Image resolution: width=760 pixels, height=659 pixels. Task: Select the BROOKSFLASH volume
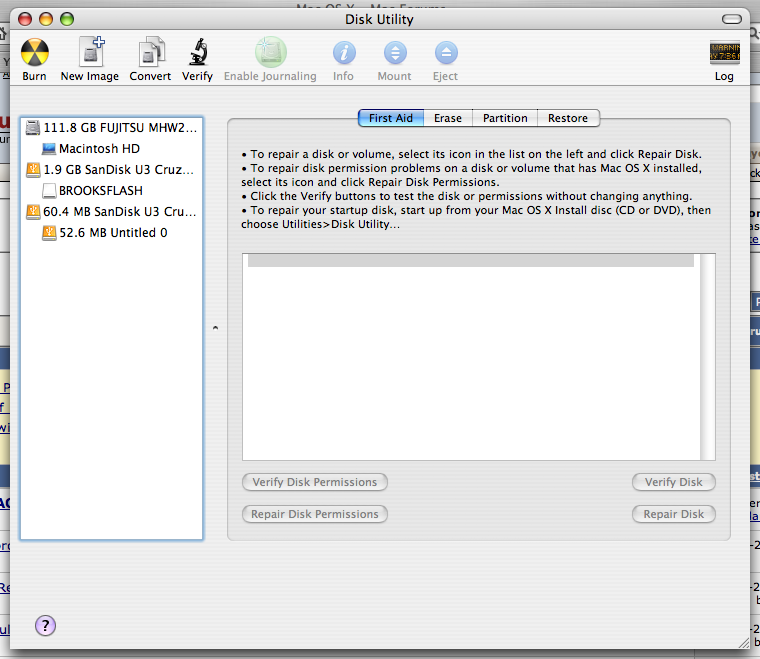click(111, 190)
